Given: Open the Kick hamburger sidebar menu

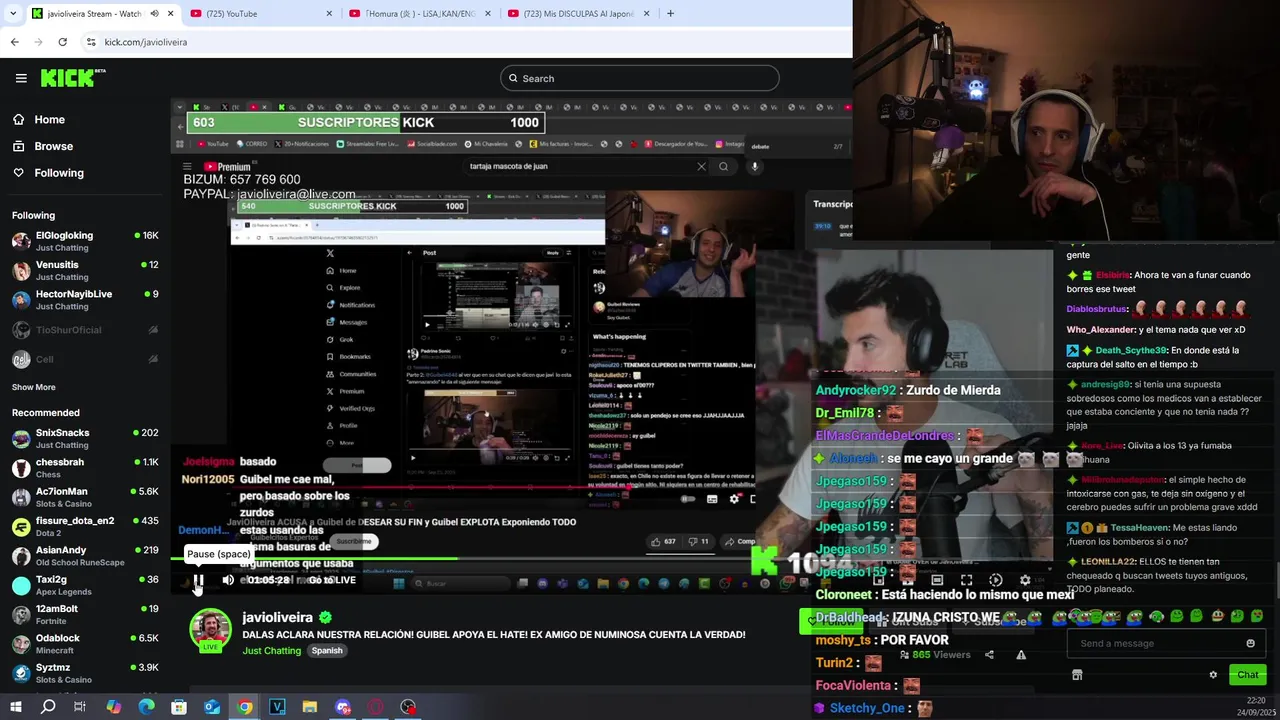Looking at the screenshot, I should point(21,78).
